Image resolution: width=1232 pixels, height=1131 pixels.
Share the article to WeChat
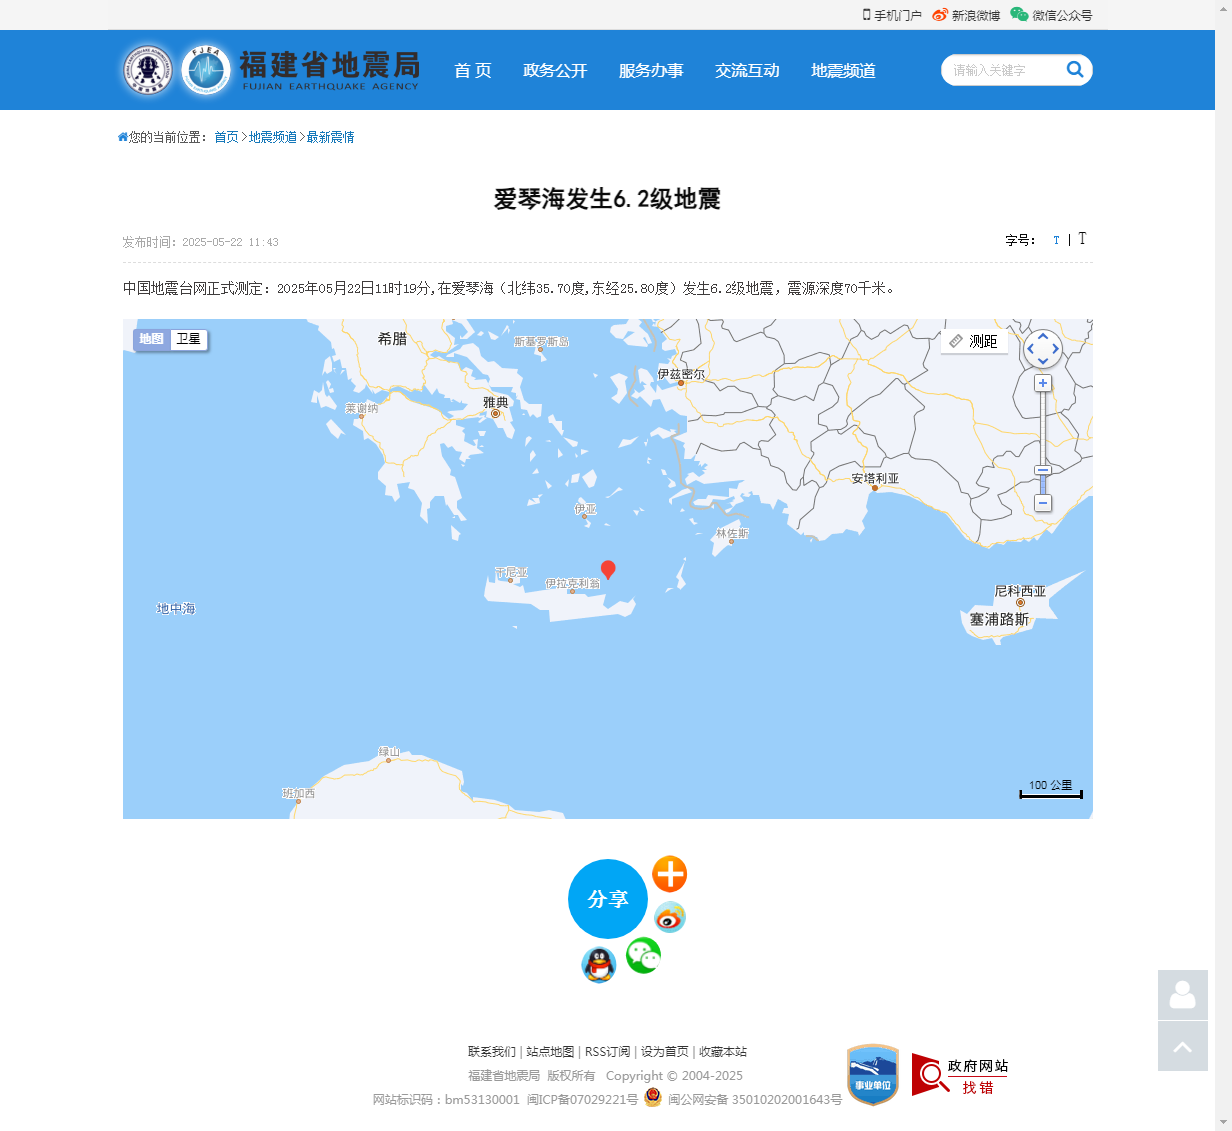(643, 956)
